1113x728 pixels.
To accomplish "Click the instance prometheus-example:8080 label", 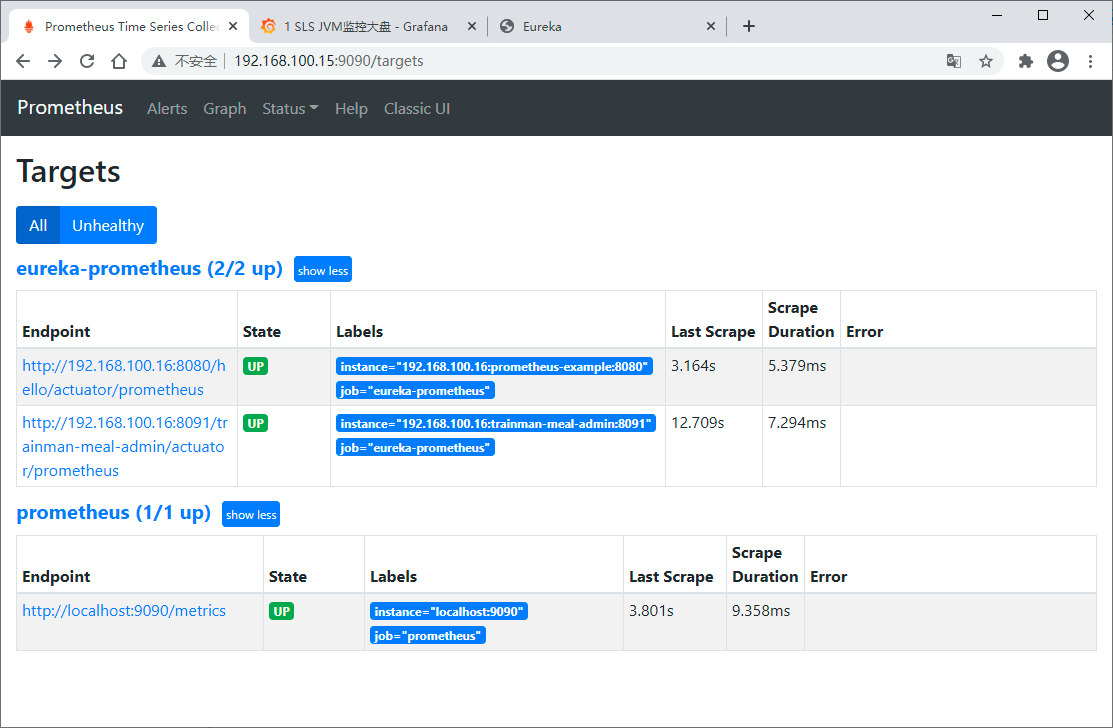I will (x=494, y=367).
